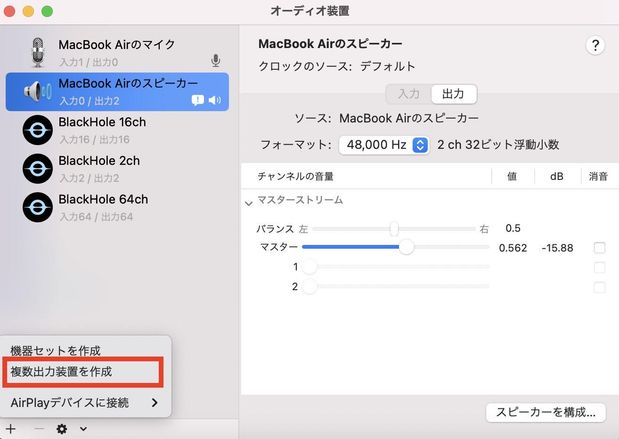Click the channel 1 volume slider

tap(396, 267)
